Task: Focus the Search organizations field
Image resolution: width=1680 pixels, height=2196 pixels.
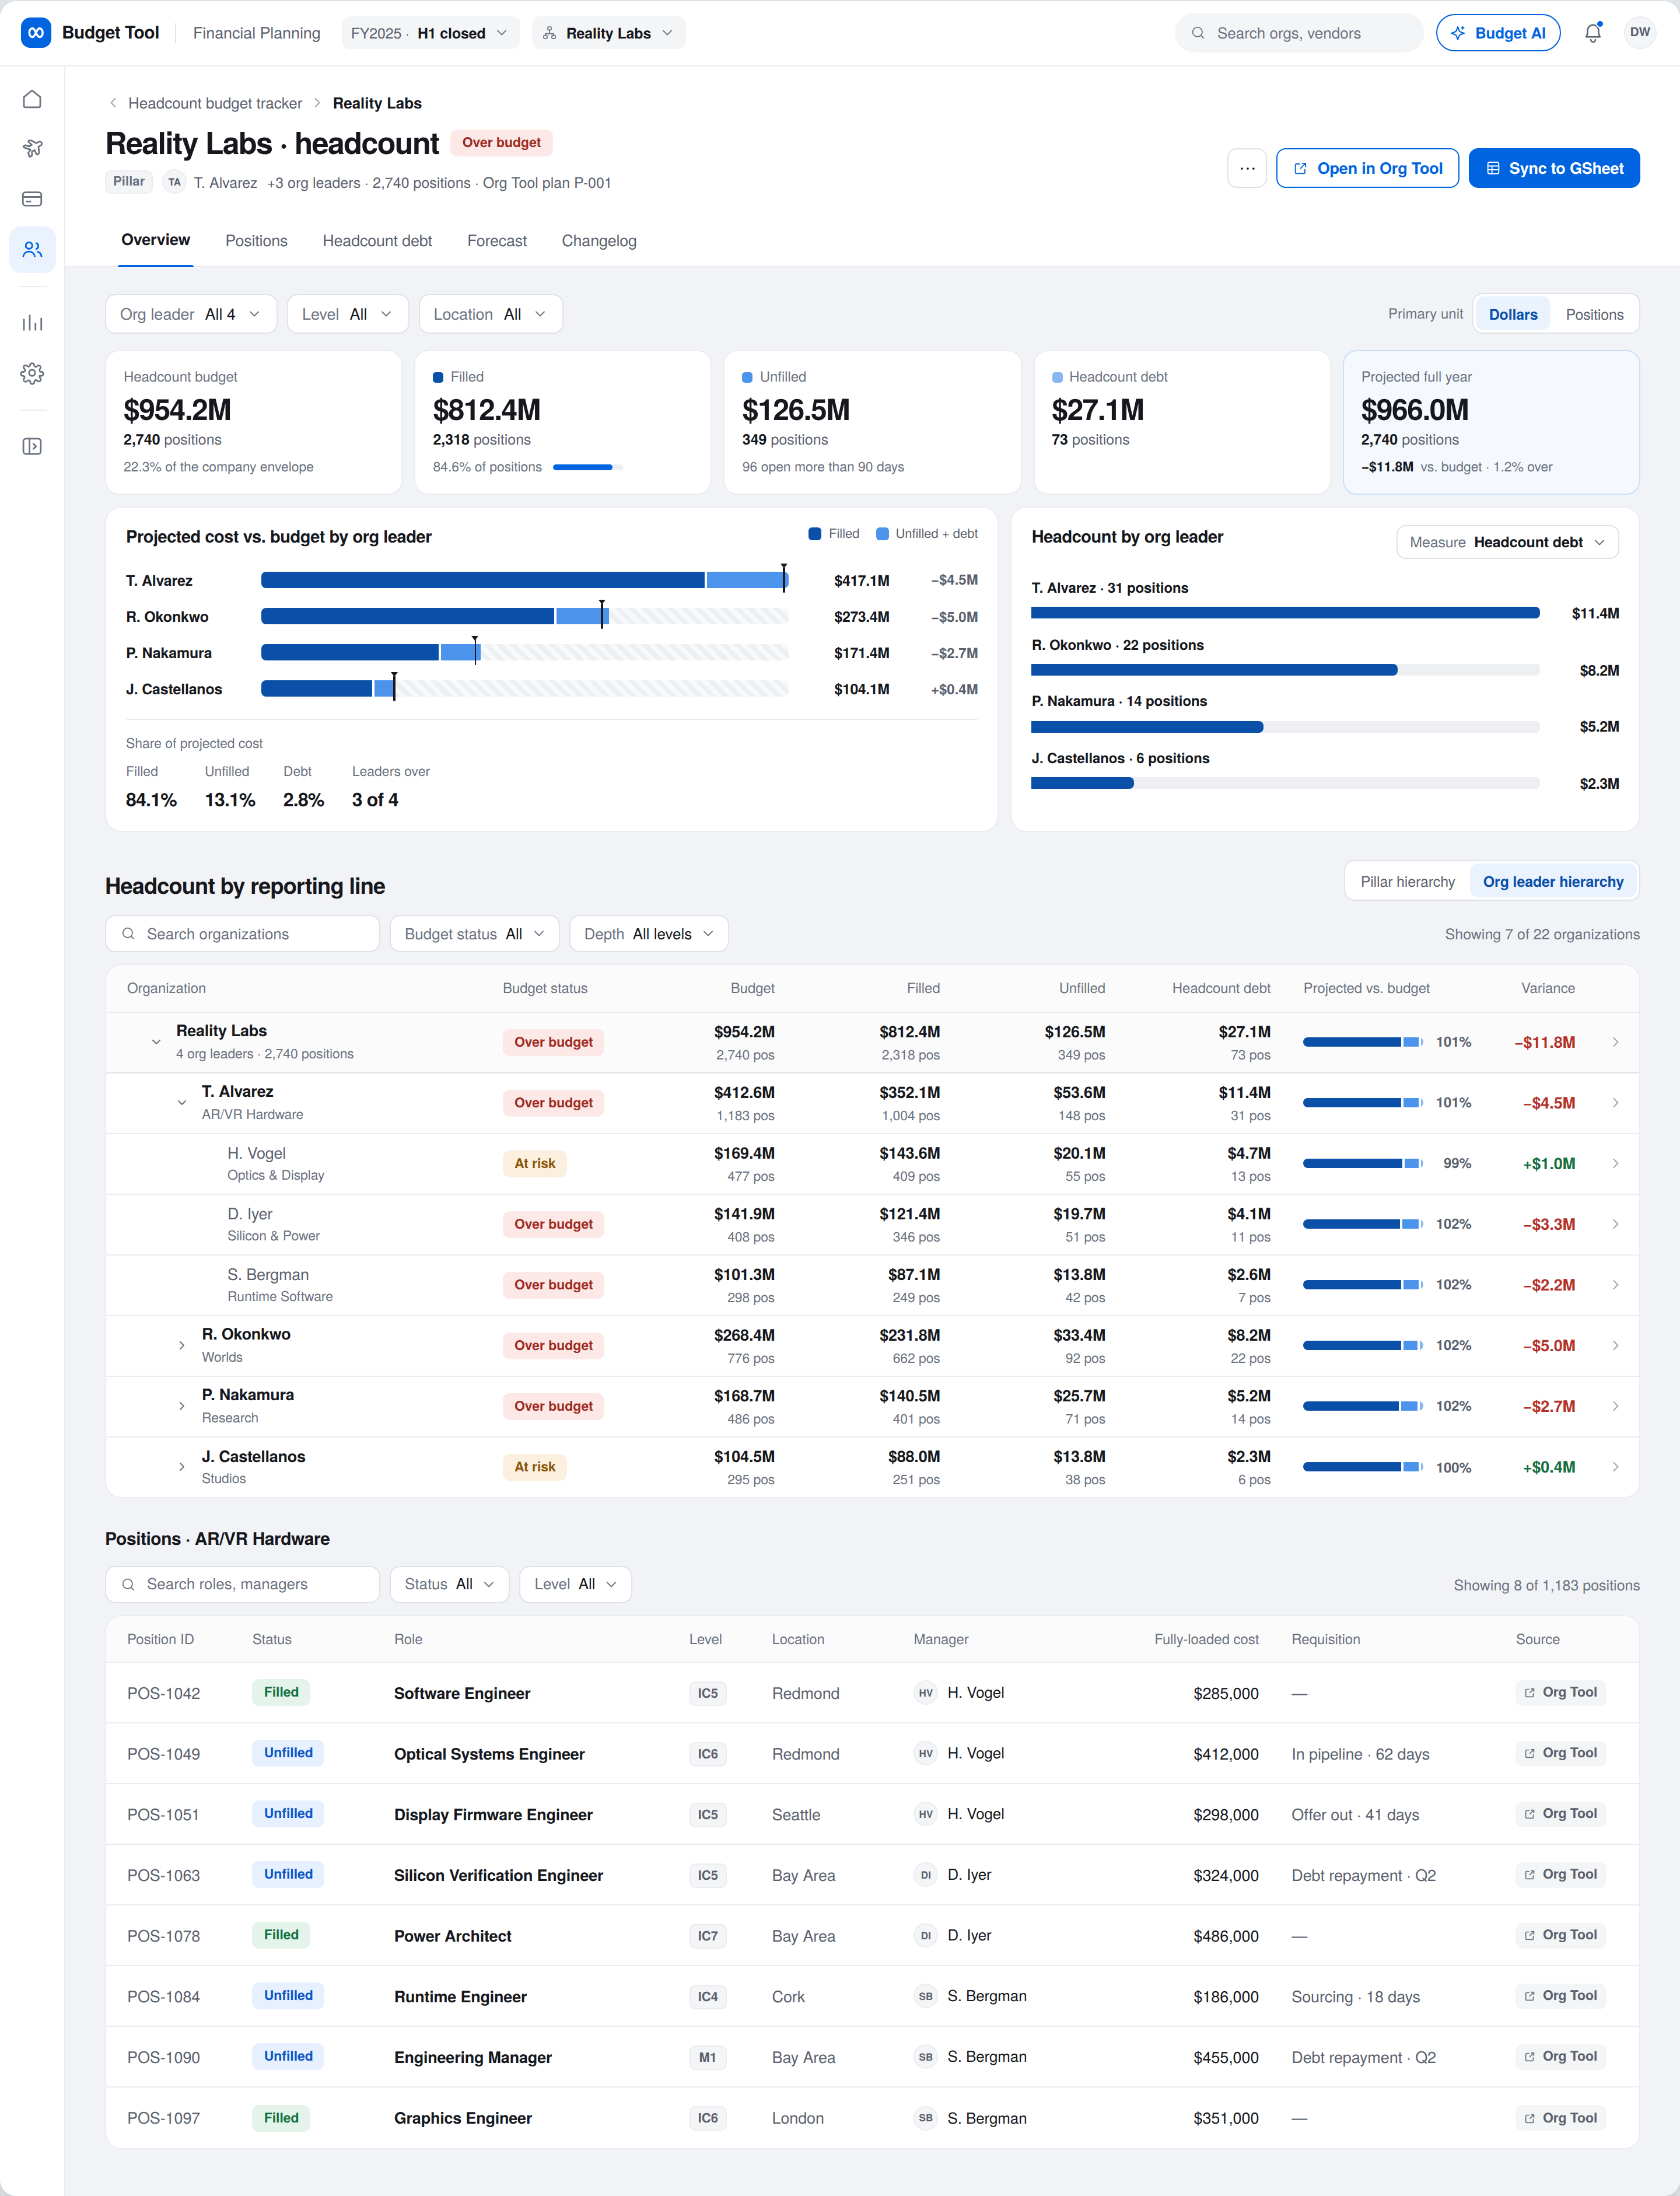Action: click(243, 934)
